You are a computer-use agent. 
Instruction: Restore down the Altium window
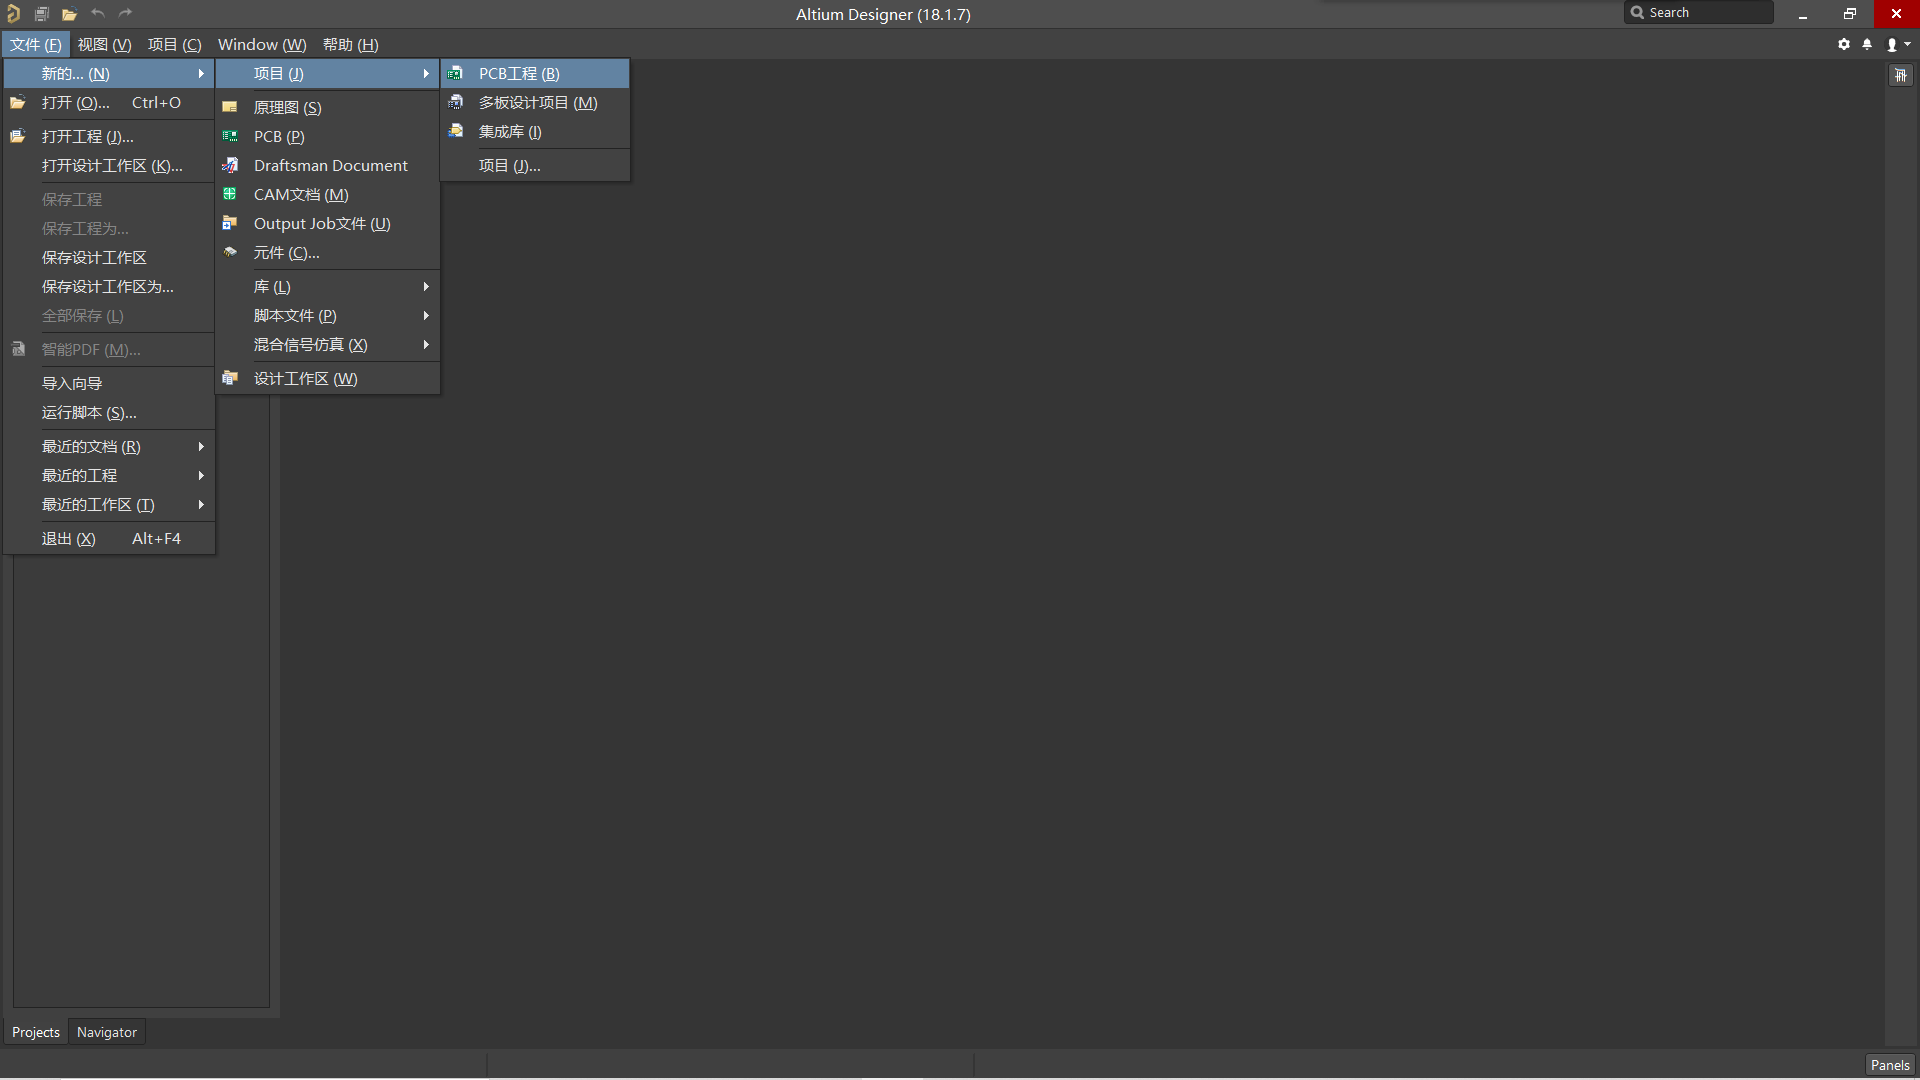1850,13
